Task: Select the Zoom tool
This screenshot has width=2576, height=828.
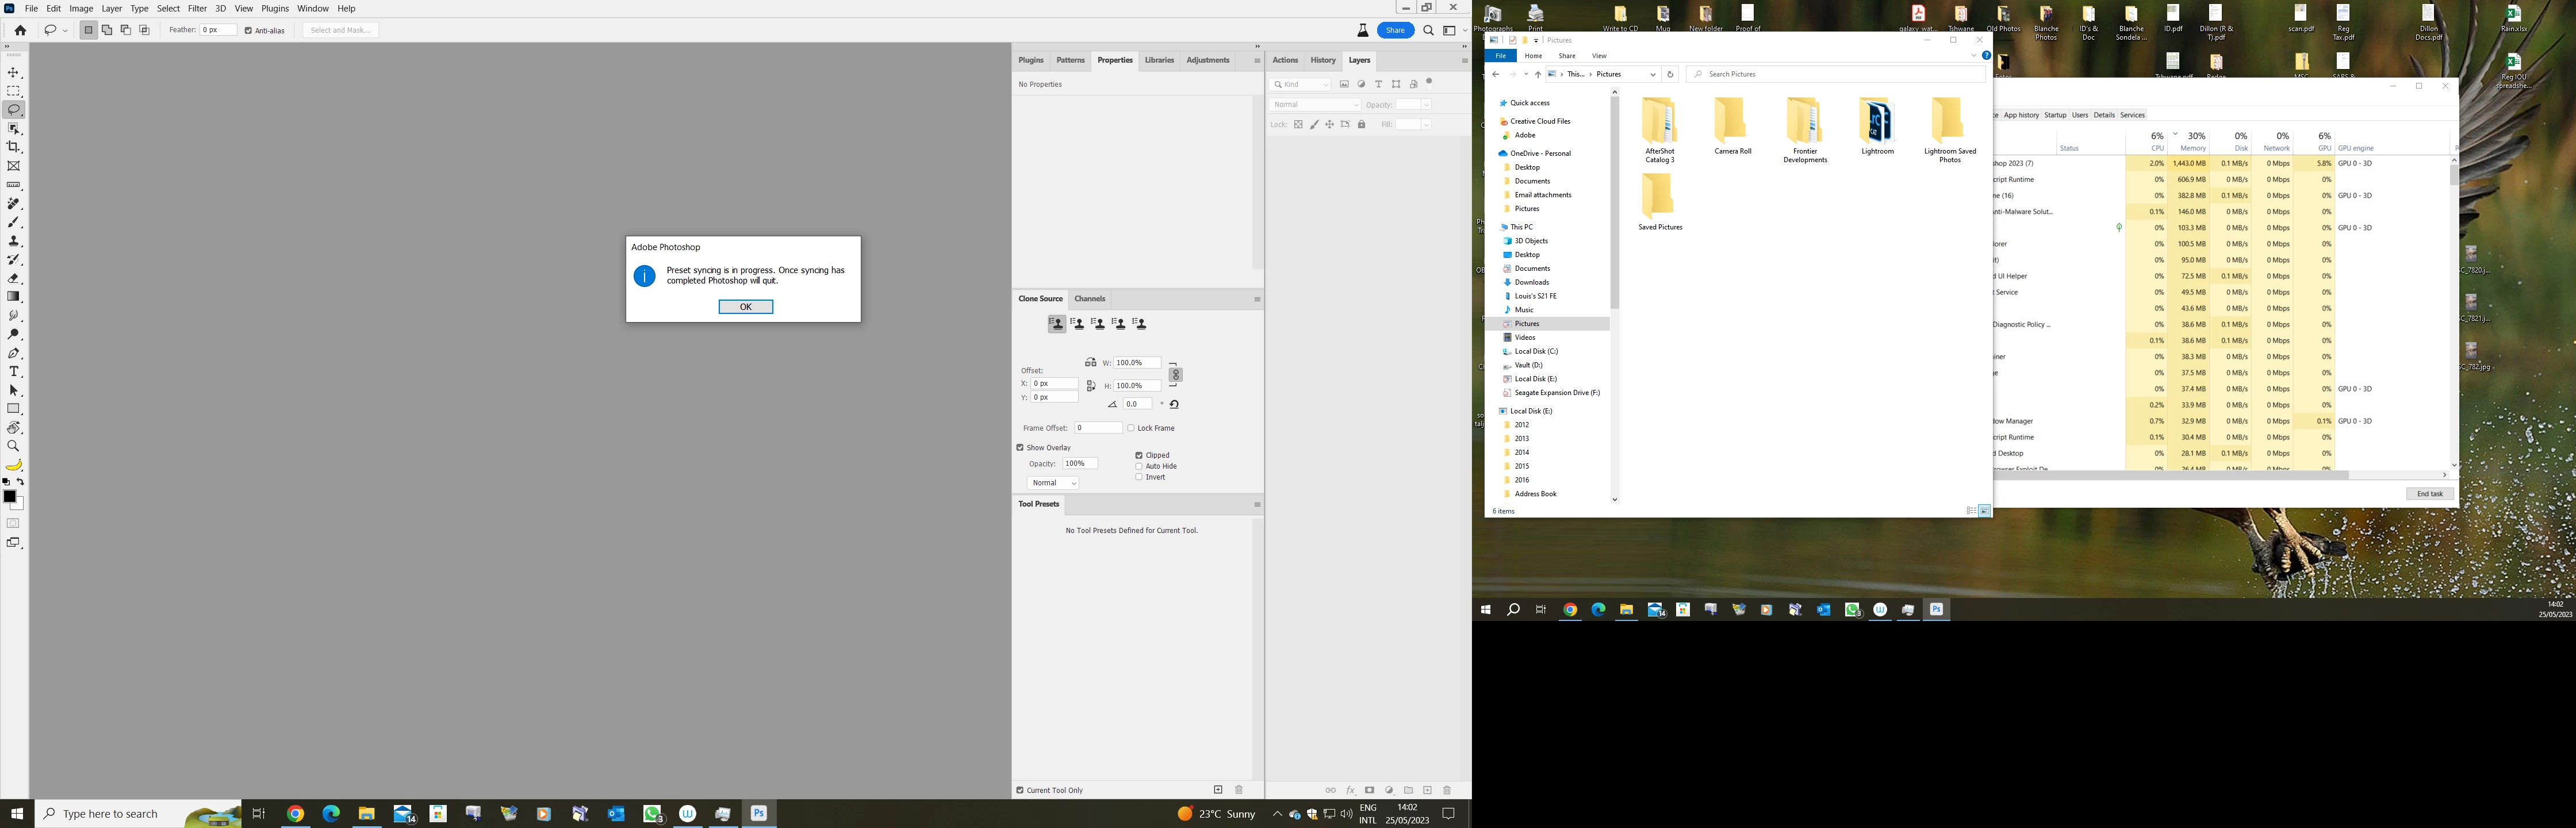Action: tap(14, 446)
